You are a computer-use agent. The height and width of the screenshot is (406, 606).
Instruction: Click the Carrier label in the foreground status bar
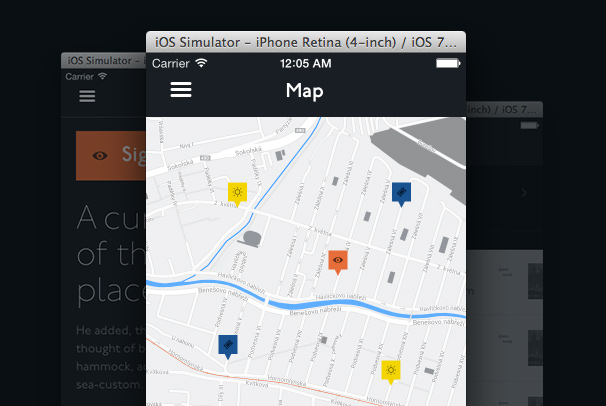pyautogui.click(x=170, y=63)
